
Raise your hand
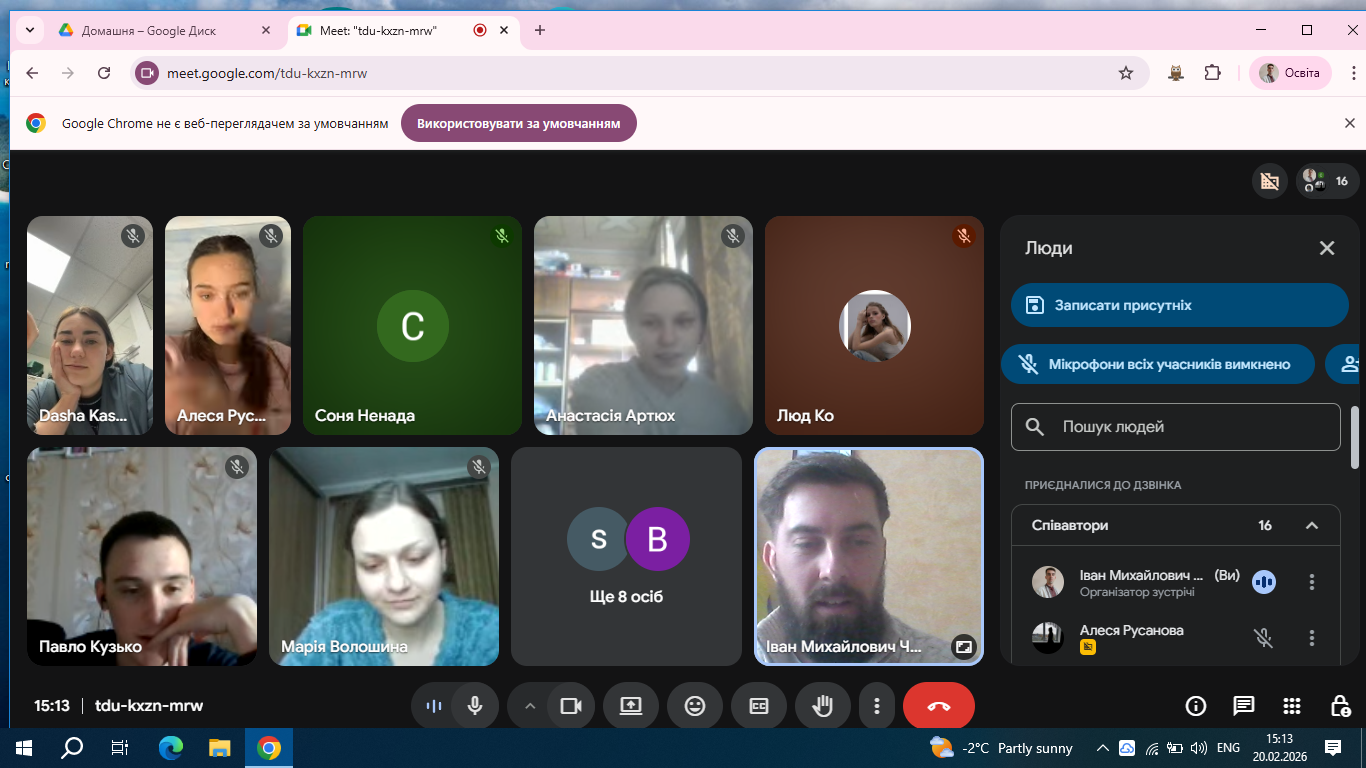[823, 706]
